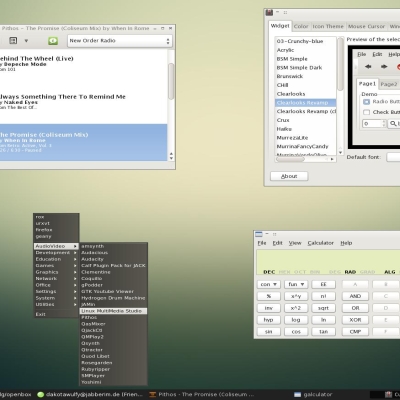Image resolution: width=400 pixels, height=400 pixels.
Task: Expand the Graphics menu category
Action: (56, 272)
